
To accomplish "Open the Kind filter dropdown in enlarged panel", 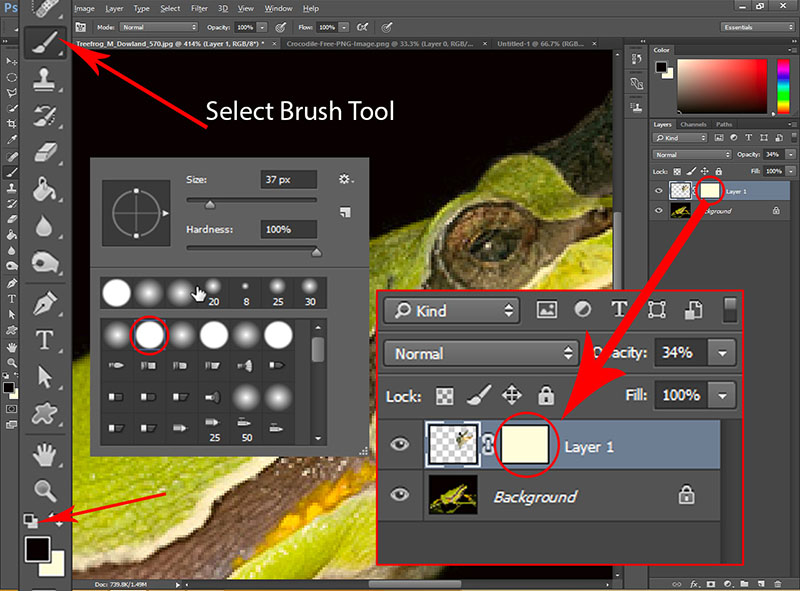I will tap(452, 311).
